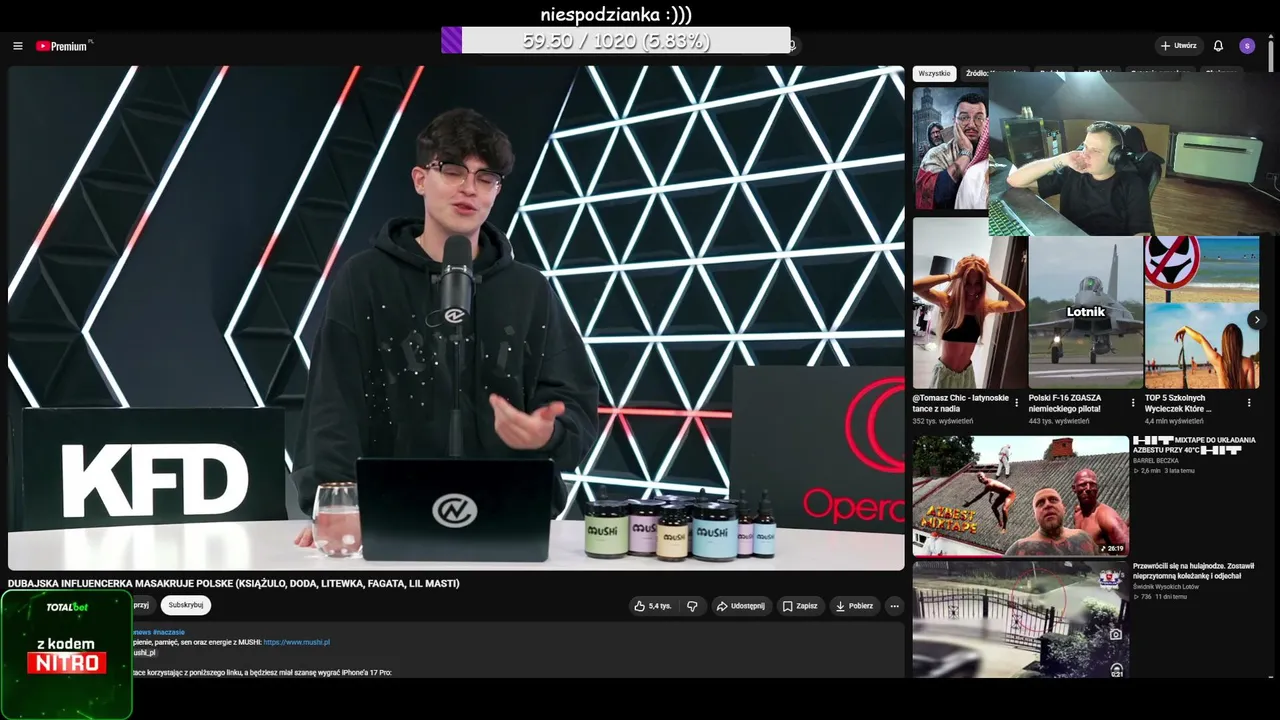
Task: Select the Wszystkie filter chip
Action: tap(934, 74)
